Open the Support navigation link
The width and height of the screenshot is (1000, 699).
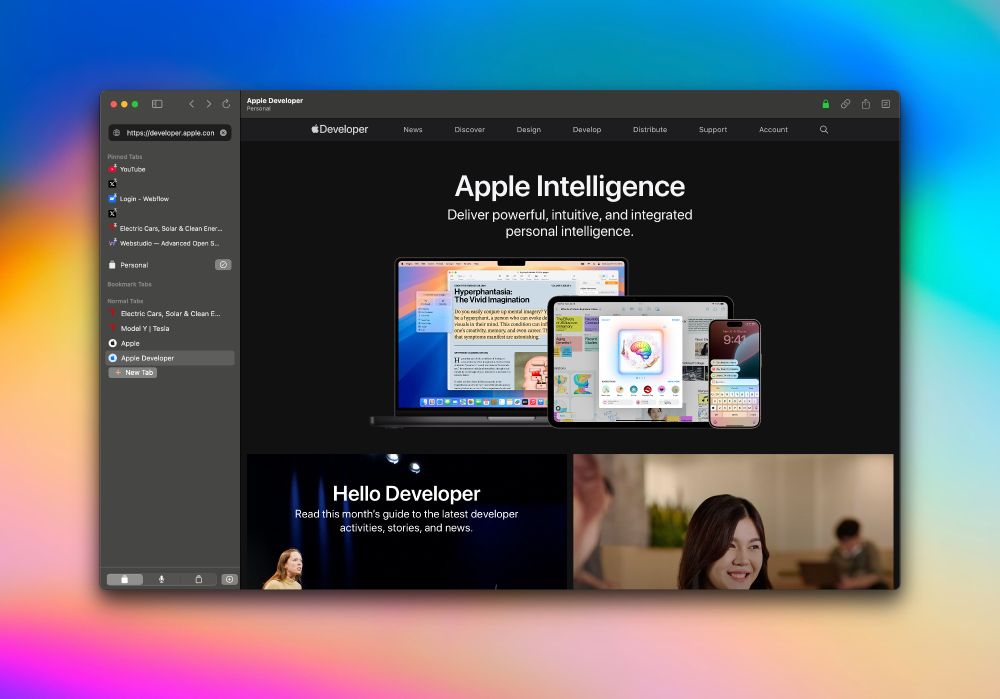(712, 129)
